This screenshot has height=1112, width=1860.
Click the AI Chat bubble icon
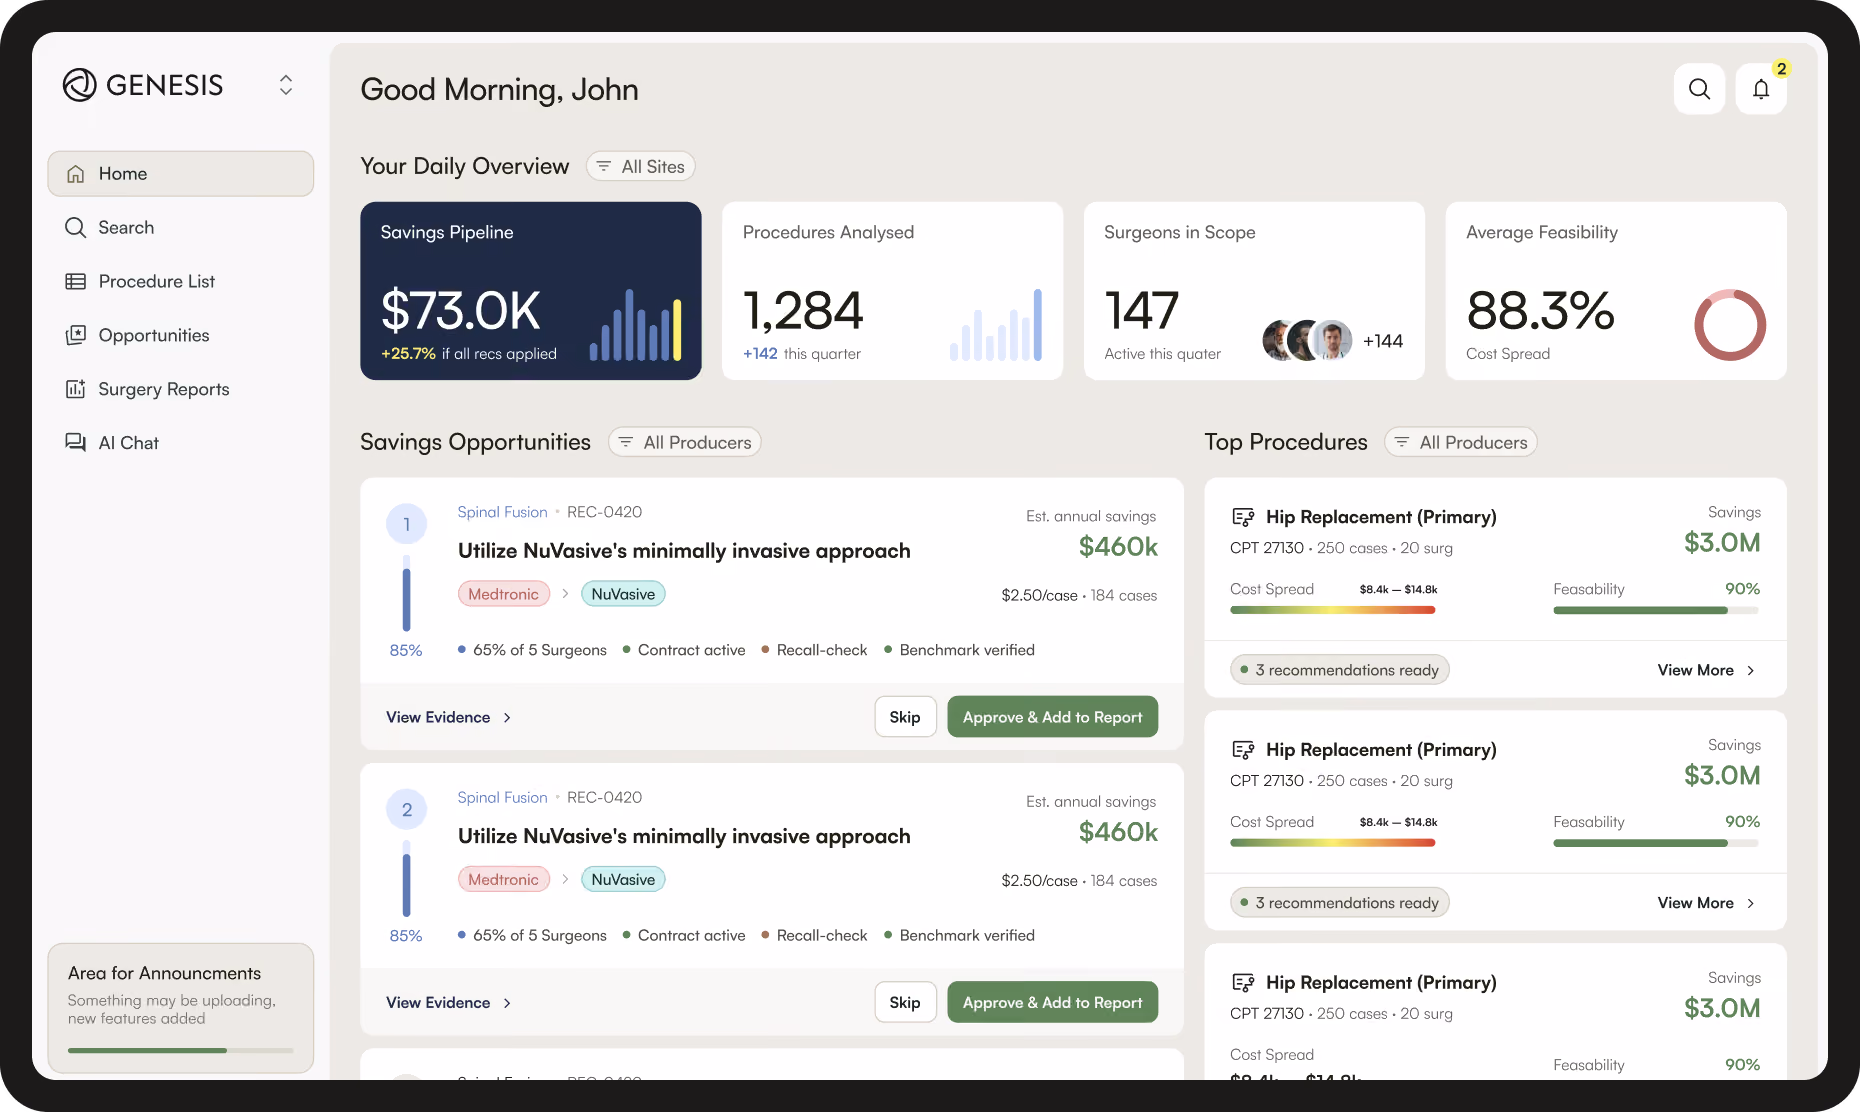click(x=75, y=443)
